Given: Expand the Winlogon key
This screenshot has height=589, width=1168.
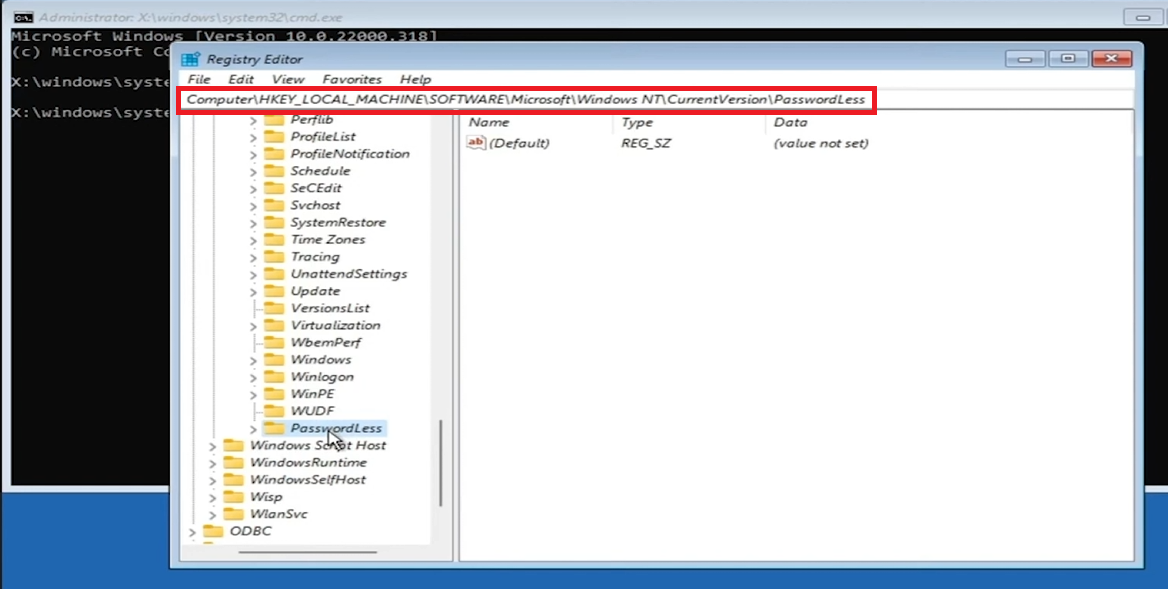Looking at the screenshot, I should pos(253,377).
